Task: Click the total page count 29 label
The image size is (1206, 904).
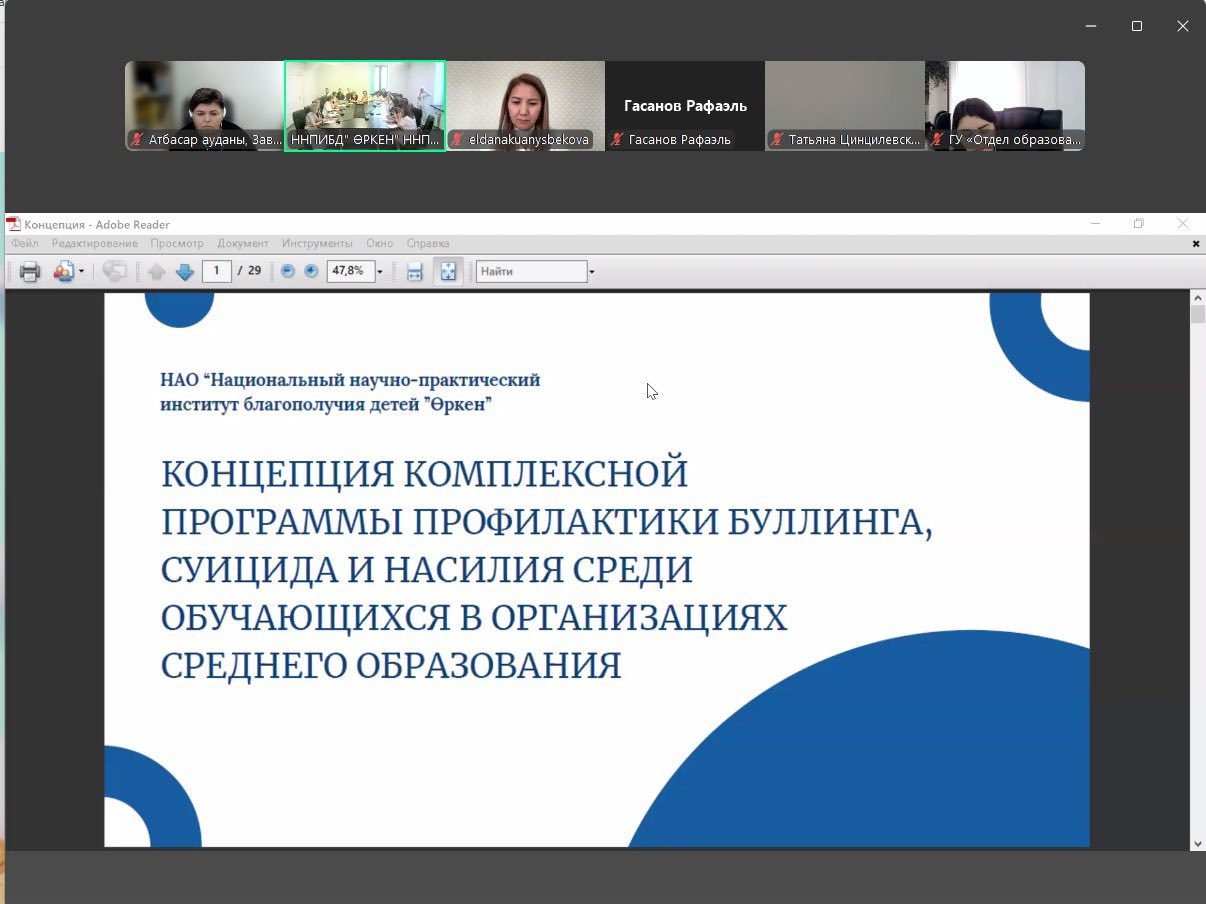Action: (254, 271)
